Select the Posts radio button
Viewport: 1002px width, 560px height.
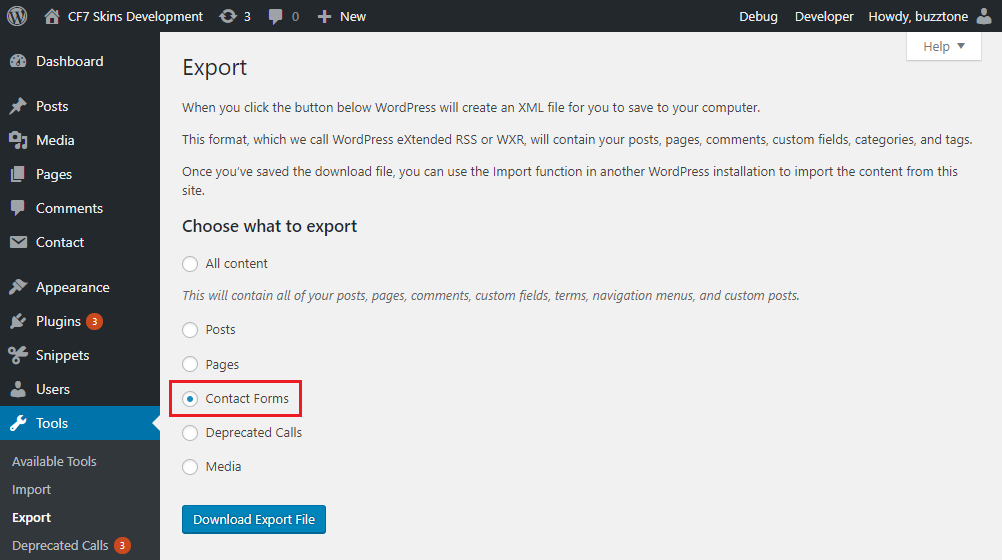pyautogui.click(x=190, y=330)
